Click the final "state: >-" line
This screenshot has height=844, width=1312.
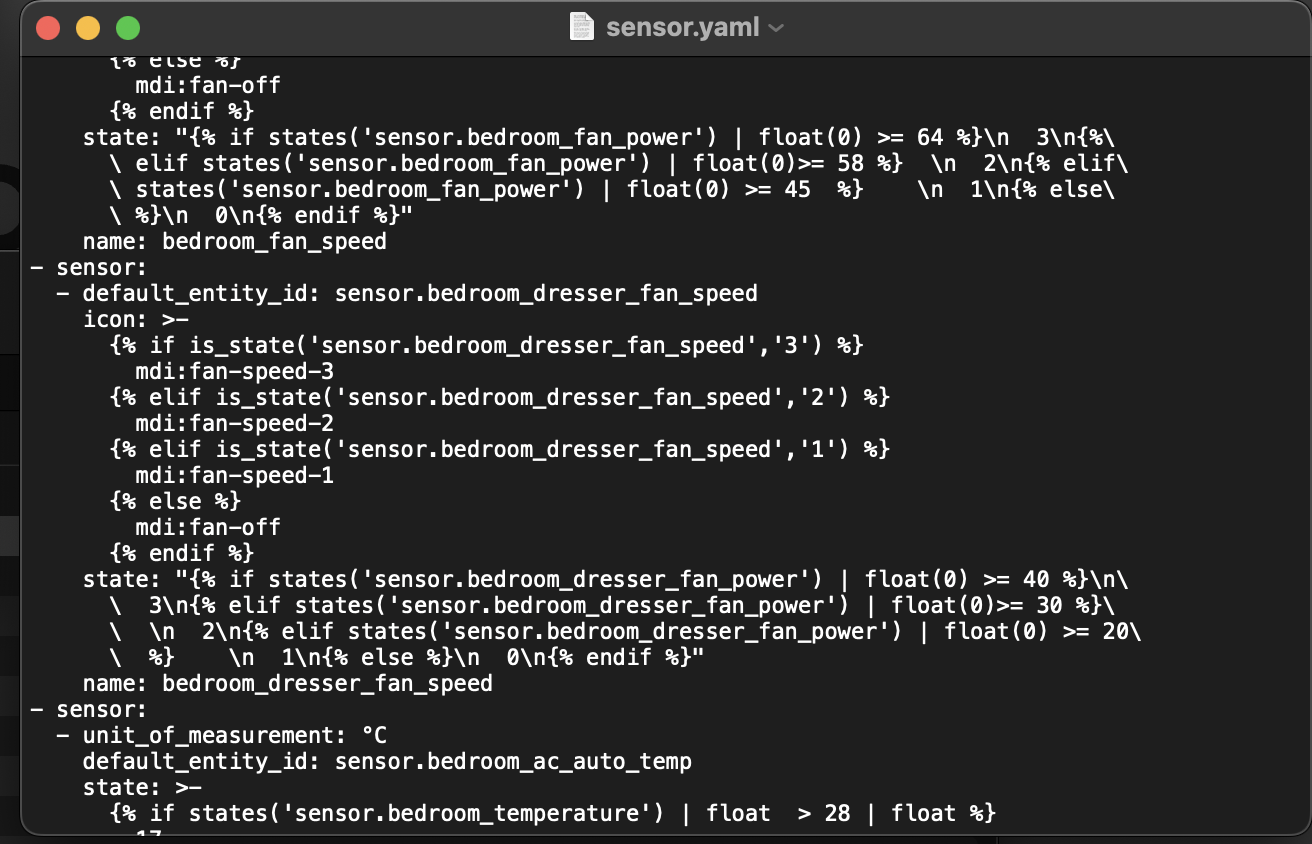pyautogui.click(x=134, y=787)
